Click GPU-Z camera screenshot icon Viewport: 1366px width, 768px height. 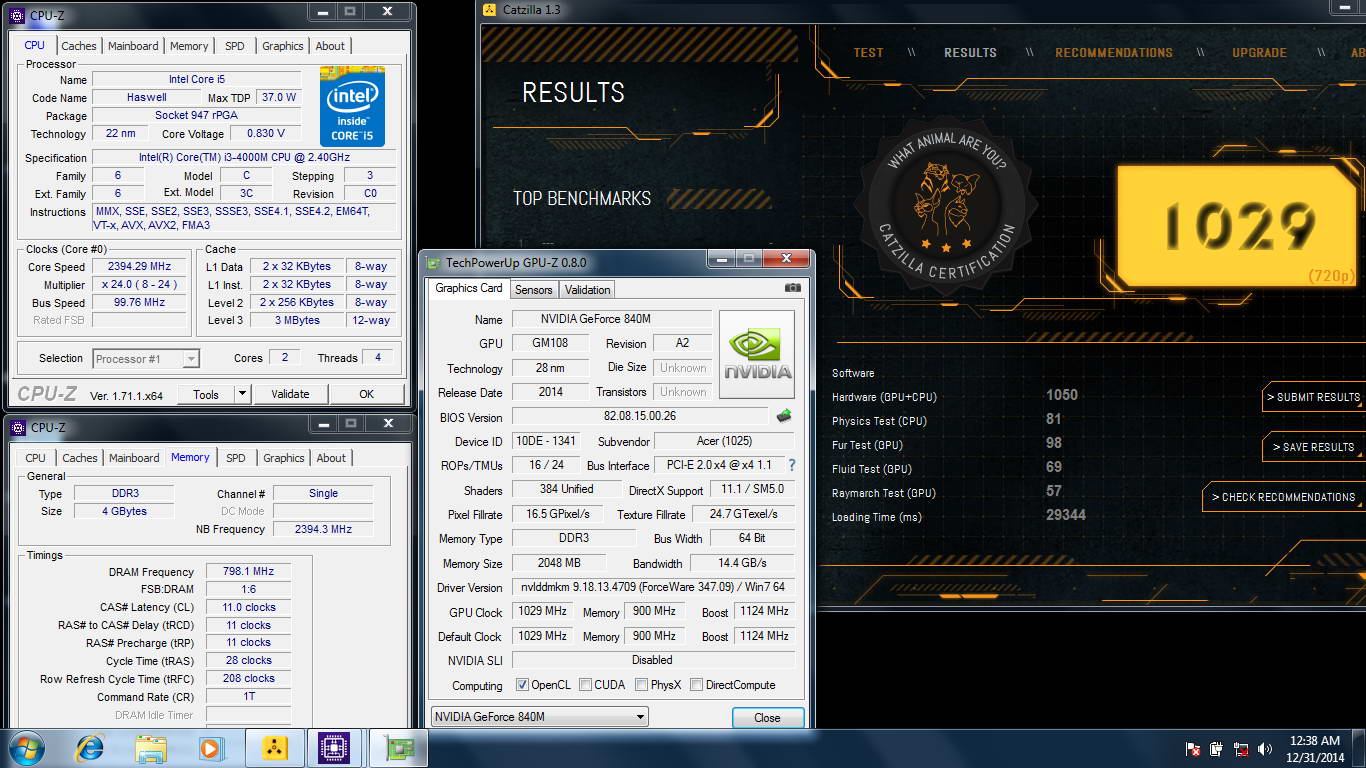793,288
